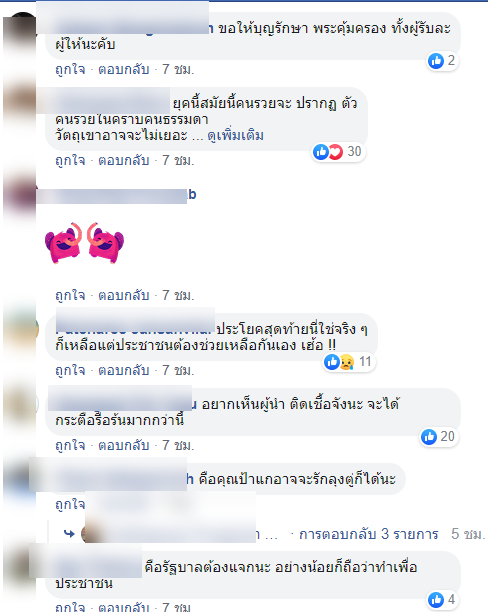The height and width of the screenshot is (612, 488).
Task: Open the 7 ชม. timestamp of second comment
Action: click(x=178, y=160)
